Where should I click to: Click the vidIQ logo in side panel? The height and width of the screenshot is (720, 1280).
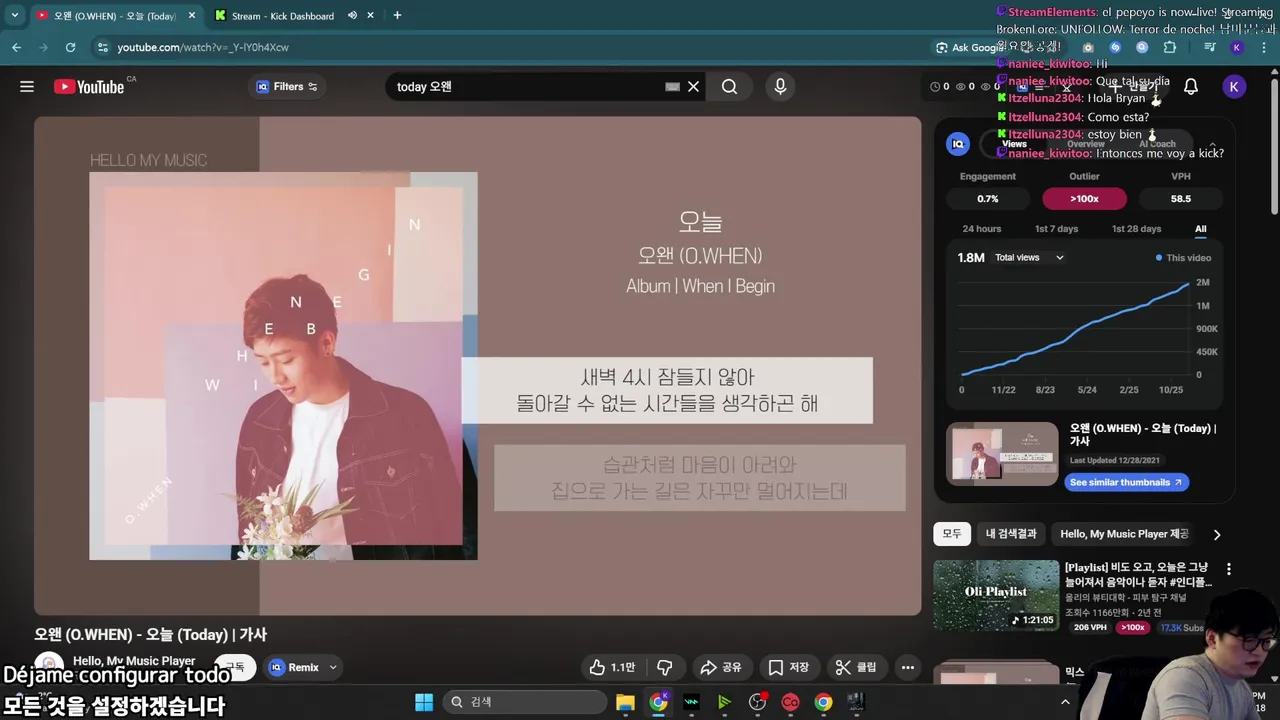957,144
